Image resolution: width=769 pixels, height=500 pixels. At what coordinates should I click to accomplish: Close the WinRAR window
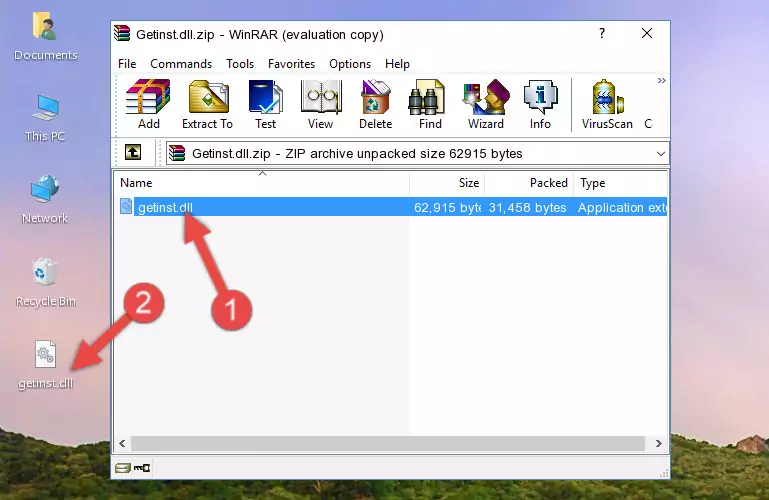647,33
